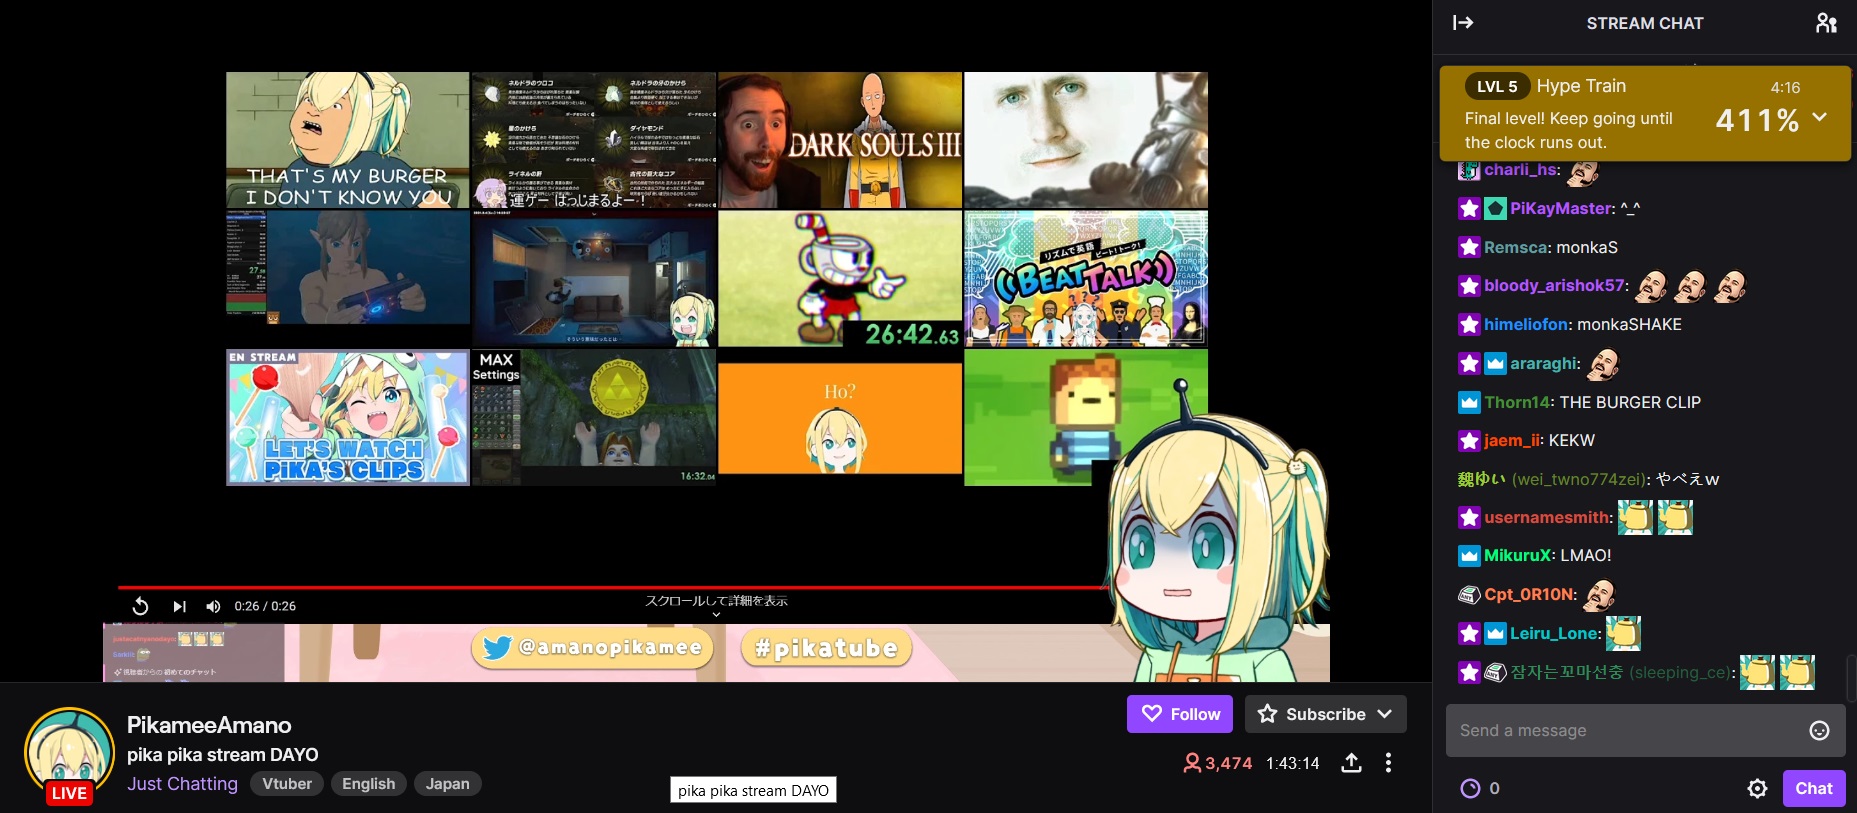The image size is (1857, 813).
Task: Click the LVL 5 Hype Train badge
Action: 1497,87
